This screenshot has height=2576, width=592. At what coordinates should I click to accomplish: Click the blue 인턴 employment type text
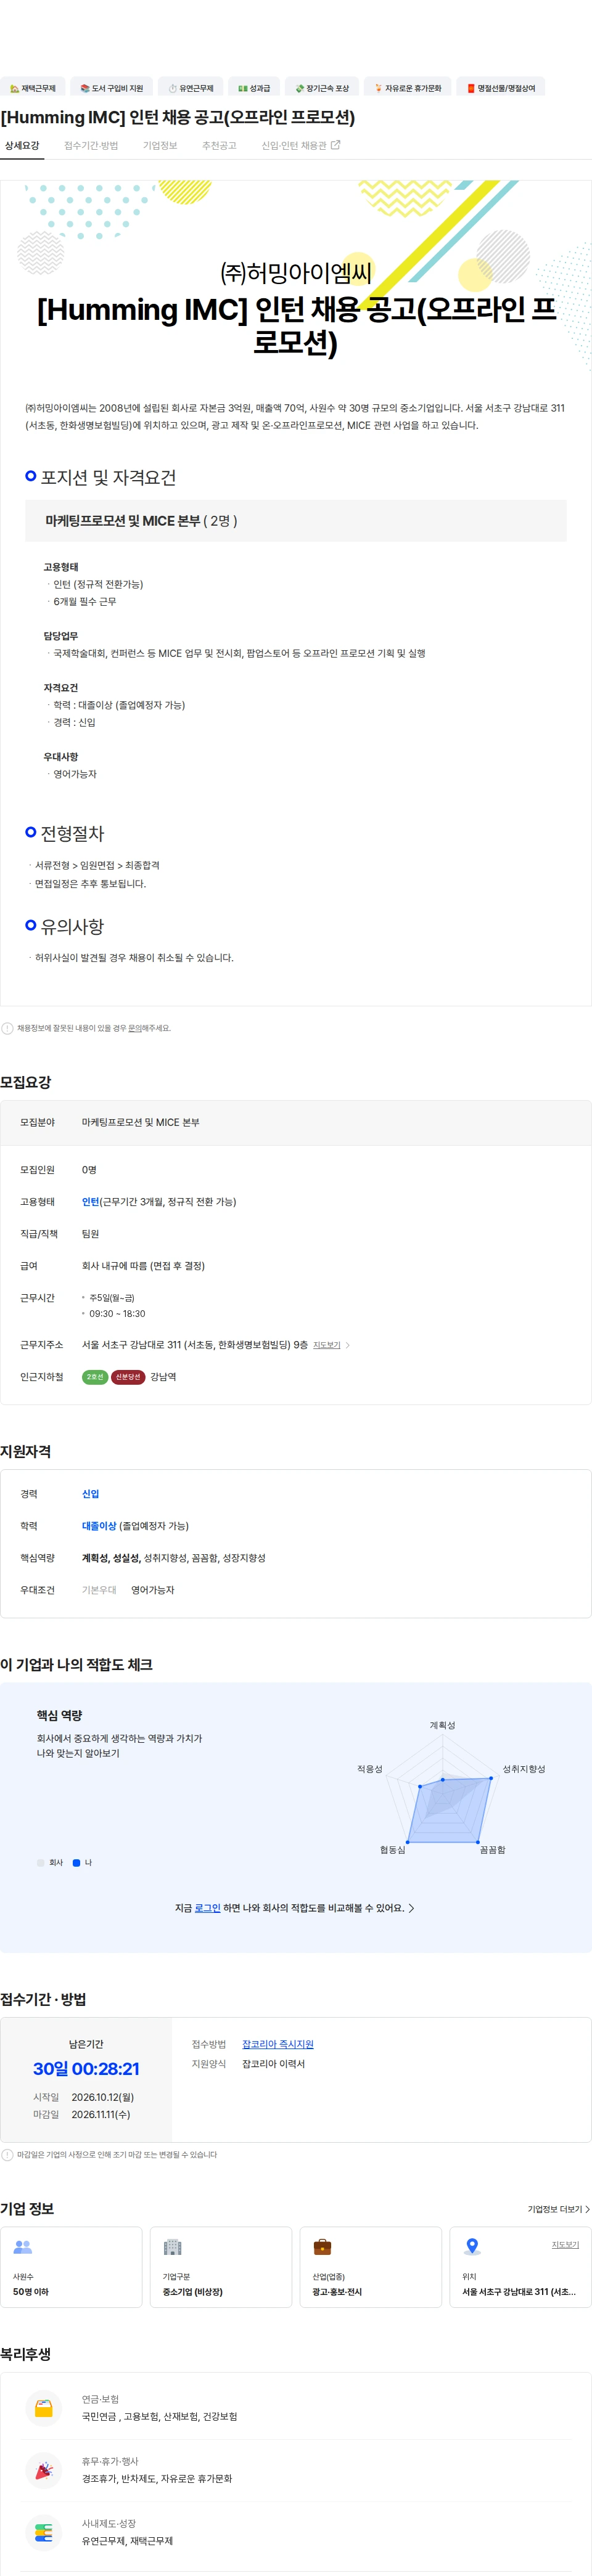(x=91, y=1201)
